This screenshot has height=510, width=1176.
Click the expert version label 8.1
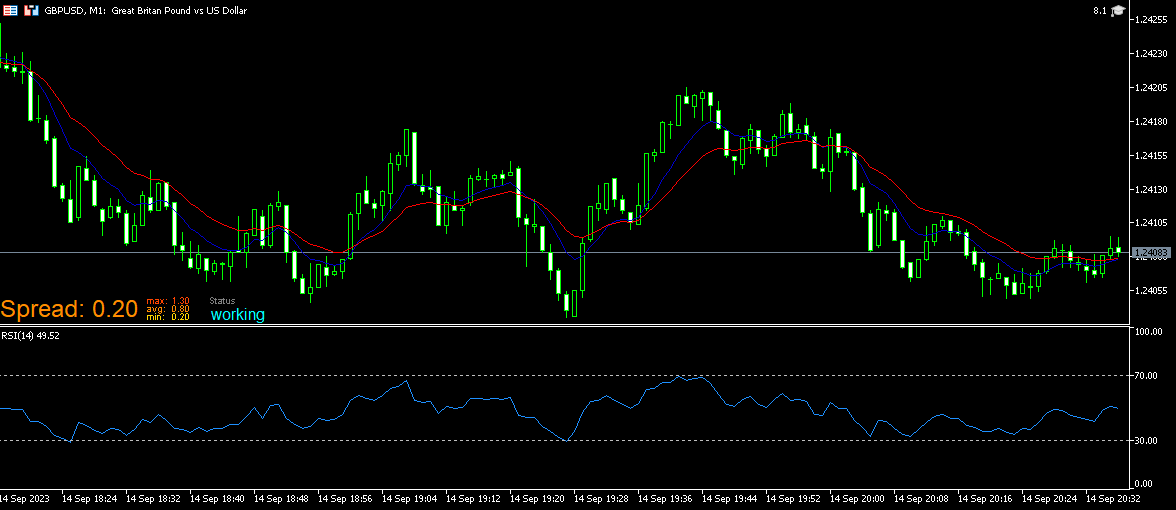coord(1100,10)
